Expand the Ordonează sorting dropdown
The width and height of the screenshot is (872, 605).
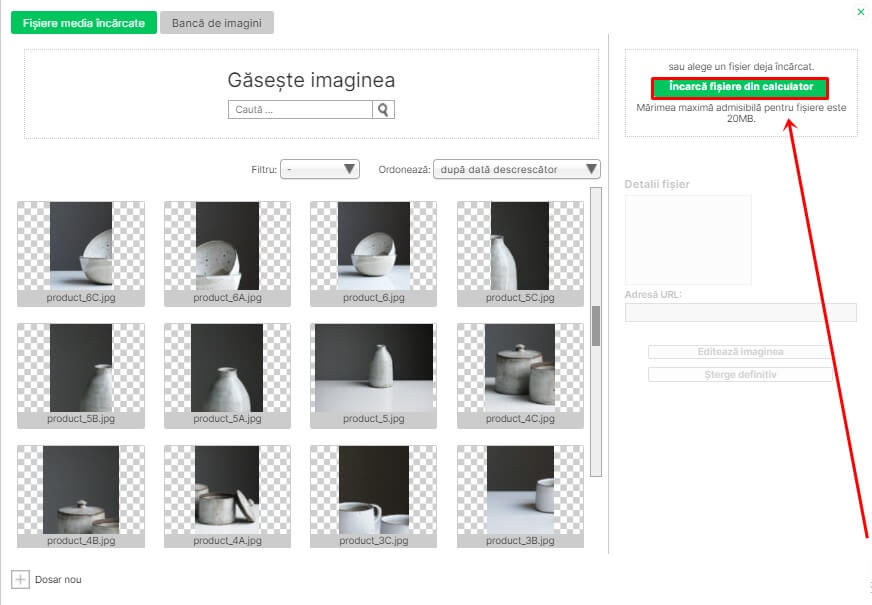[516, 169]
